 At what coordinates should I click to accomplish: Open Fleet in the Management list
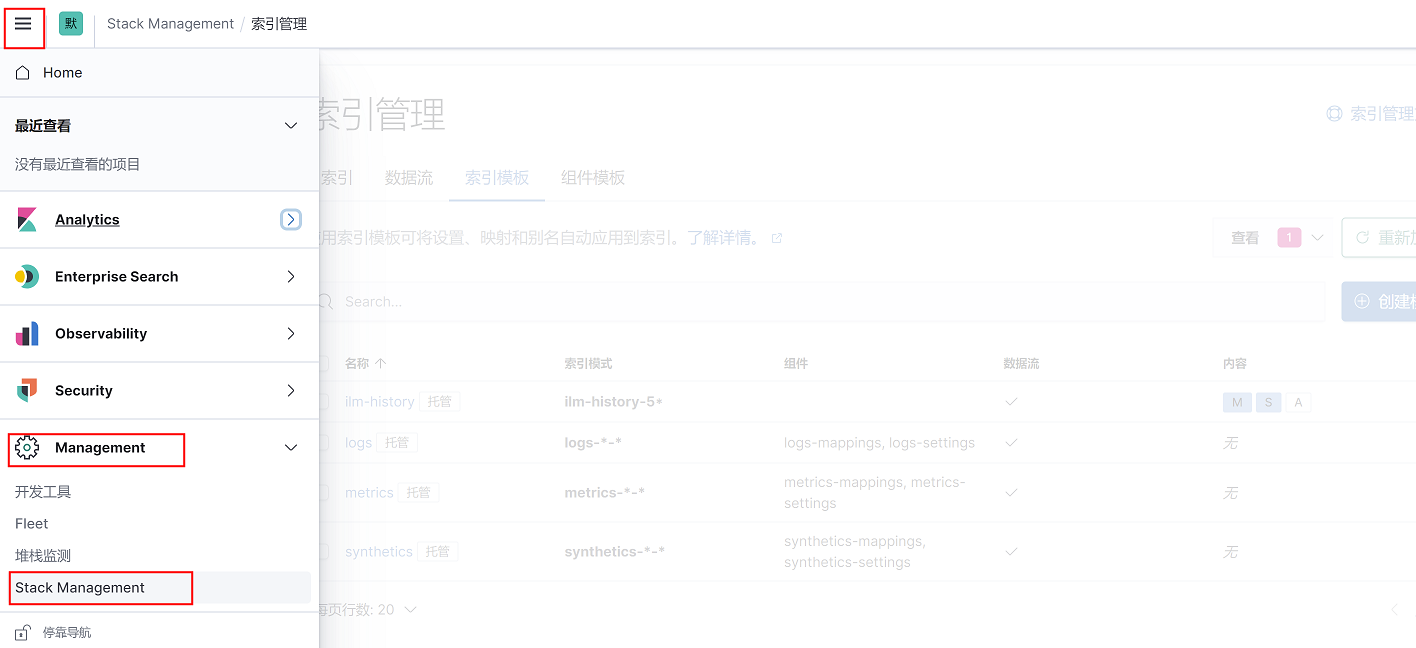coord(32,524)
